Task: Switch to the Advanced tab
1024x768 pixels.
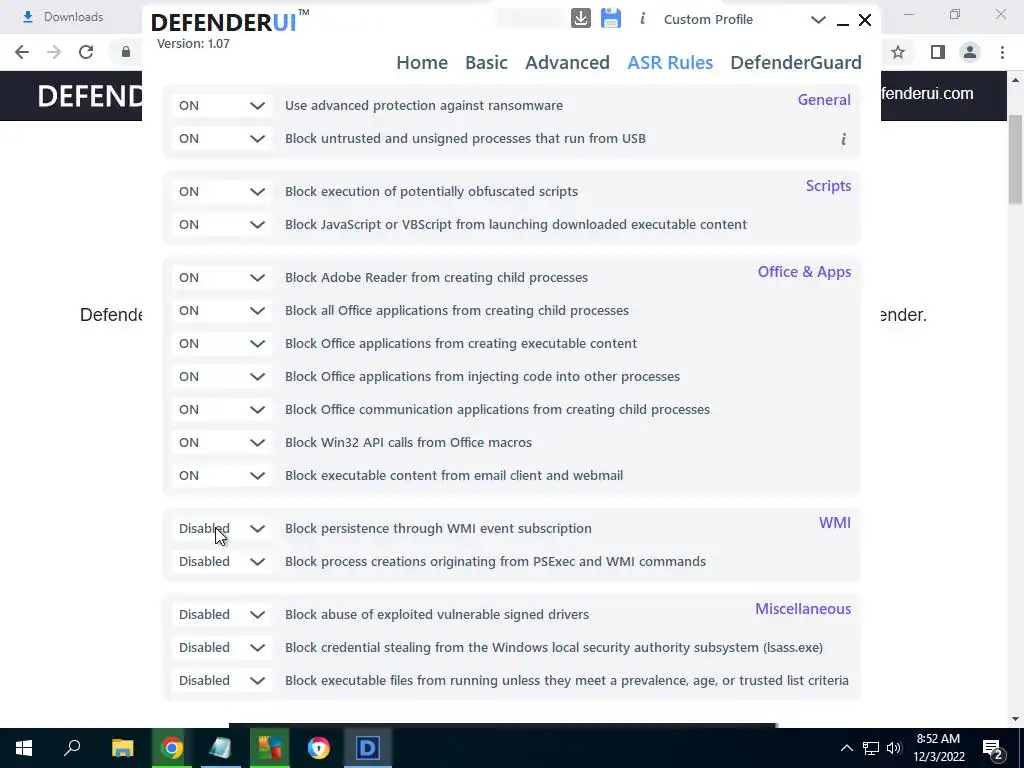Action: (567, 63)
